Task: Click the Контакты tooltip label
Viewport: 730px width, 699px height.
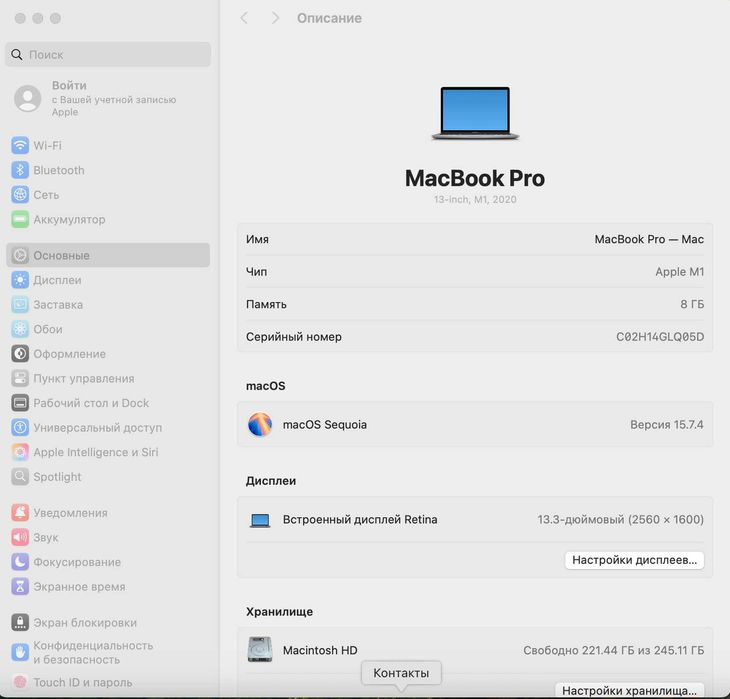Action: pos(401,673)
